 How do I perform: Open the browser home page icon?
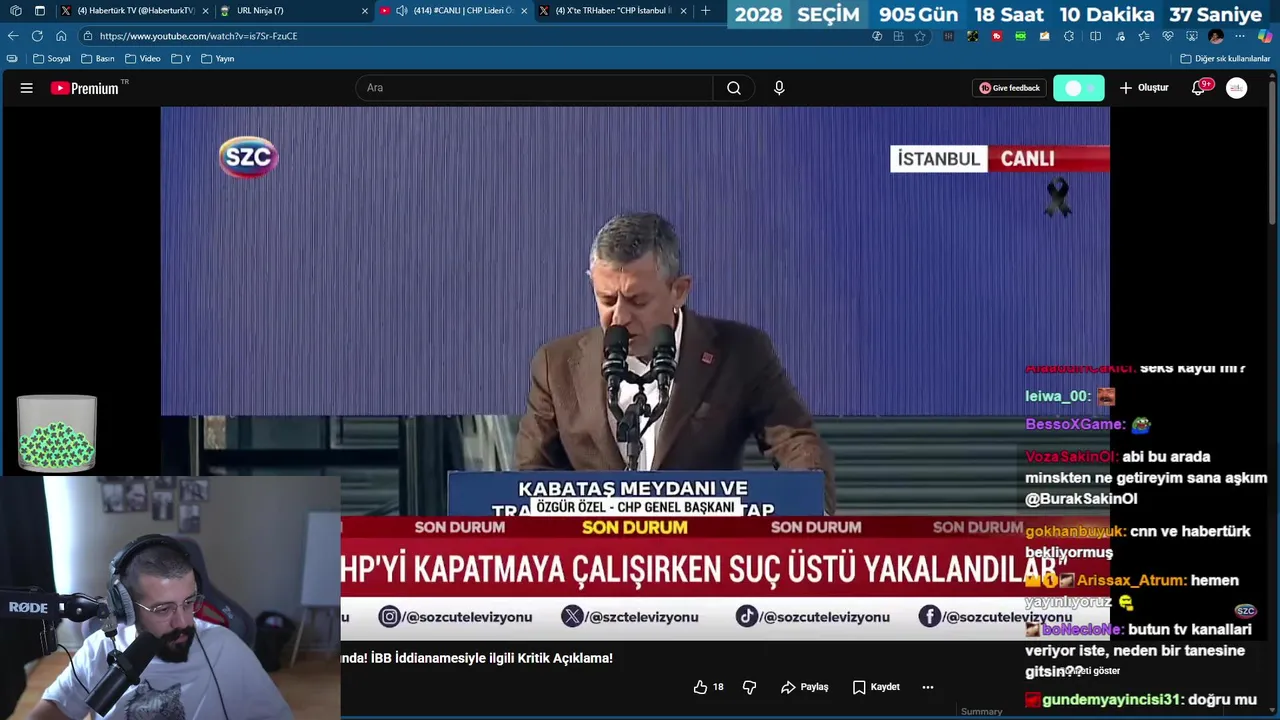point(61,36)
